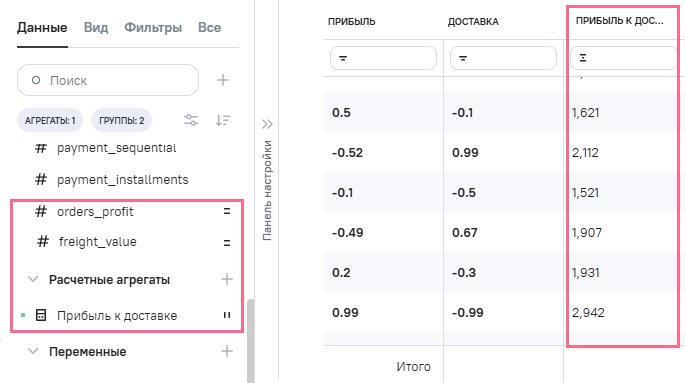685x383 pixels.
Task: Click the Поиск search field
Action: pos(108,80)
